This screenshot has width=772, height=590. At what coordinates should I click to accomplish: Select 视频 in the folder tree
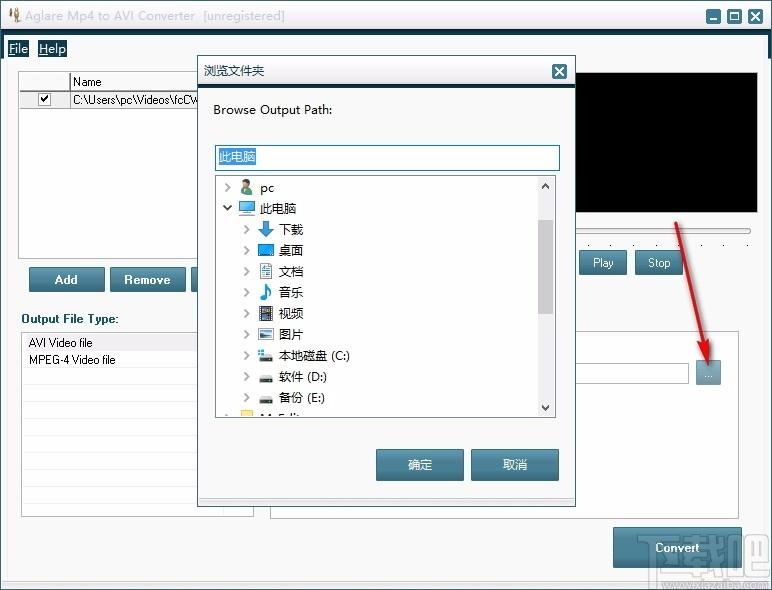tap(290, 313)
